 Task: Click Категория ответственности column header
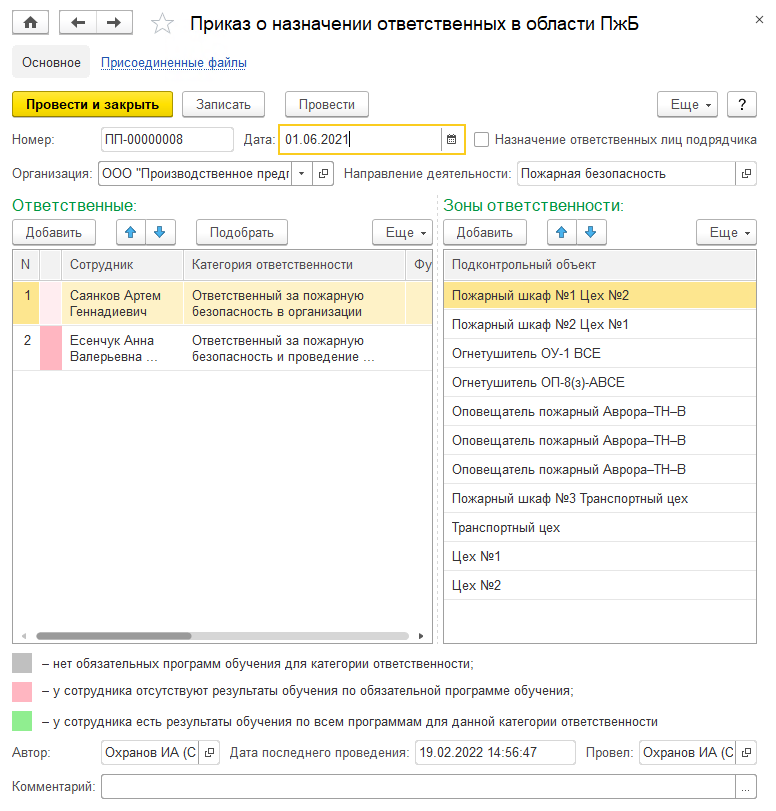pos(294,265)
